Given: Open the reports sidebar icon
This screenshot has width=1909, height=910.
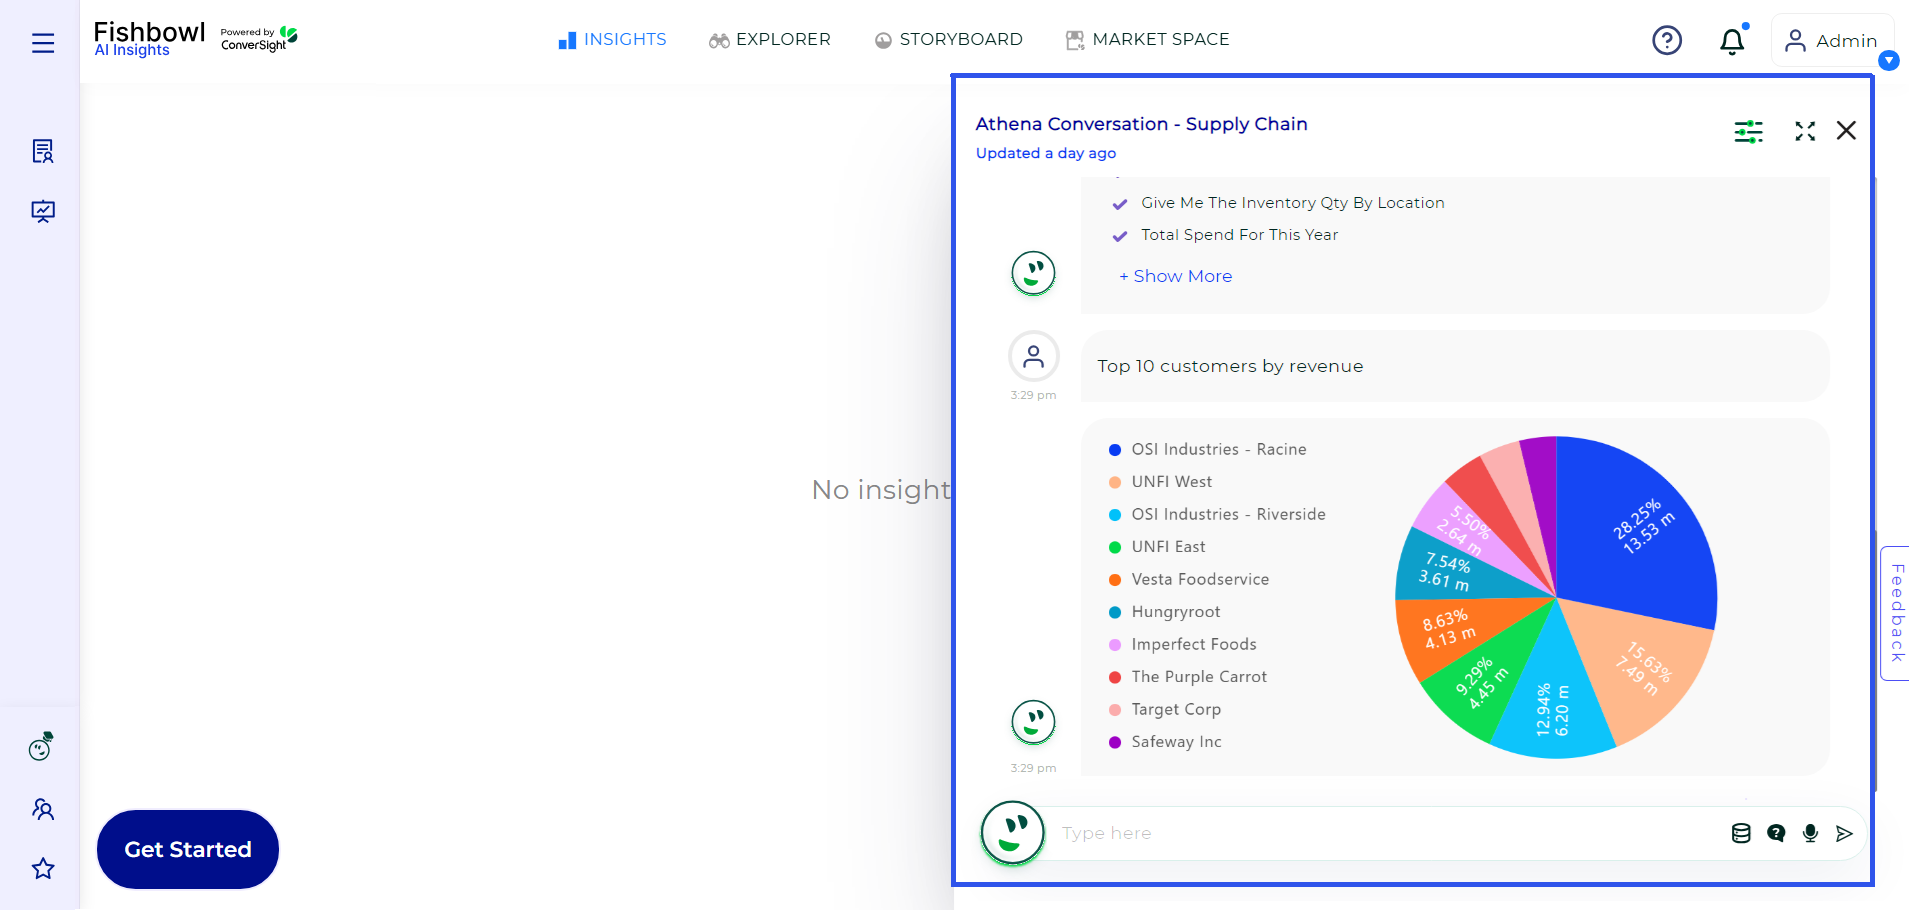Looking at the screenshot, I should pos(43,151).
